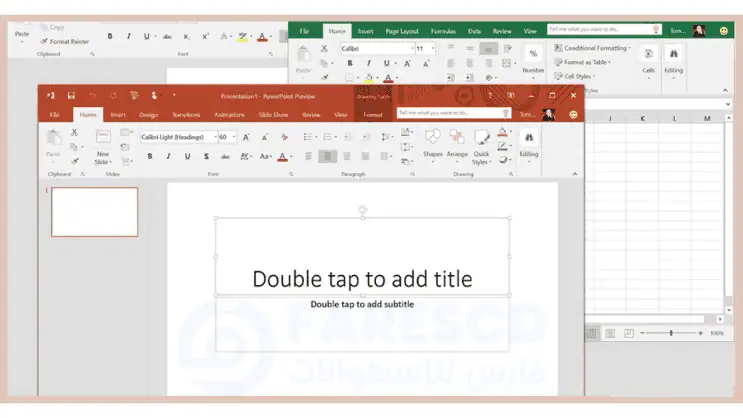Click Save icon in PowerPoint title bar

click(71, 95)
